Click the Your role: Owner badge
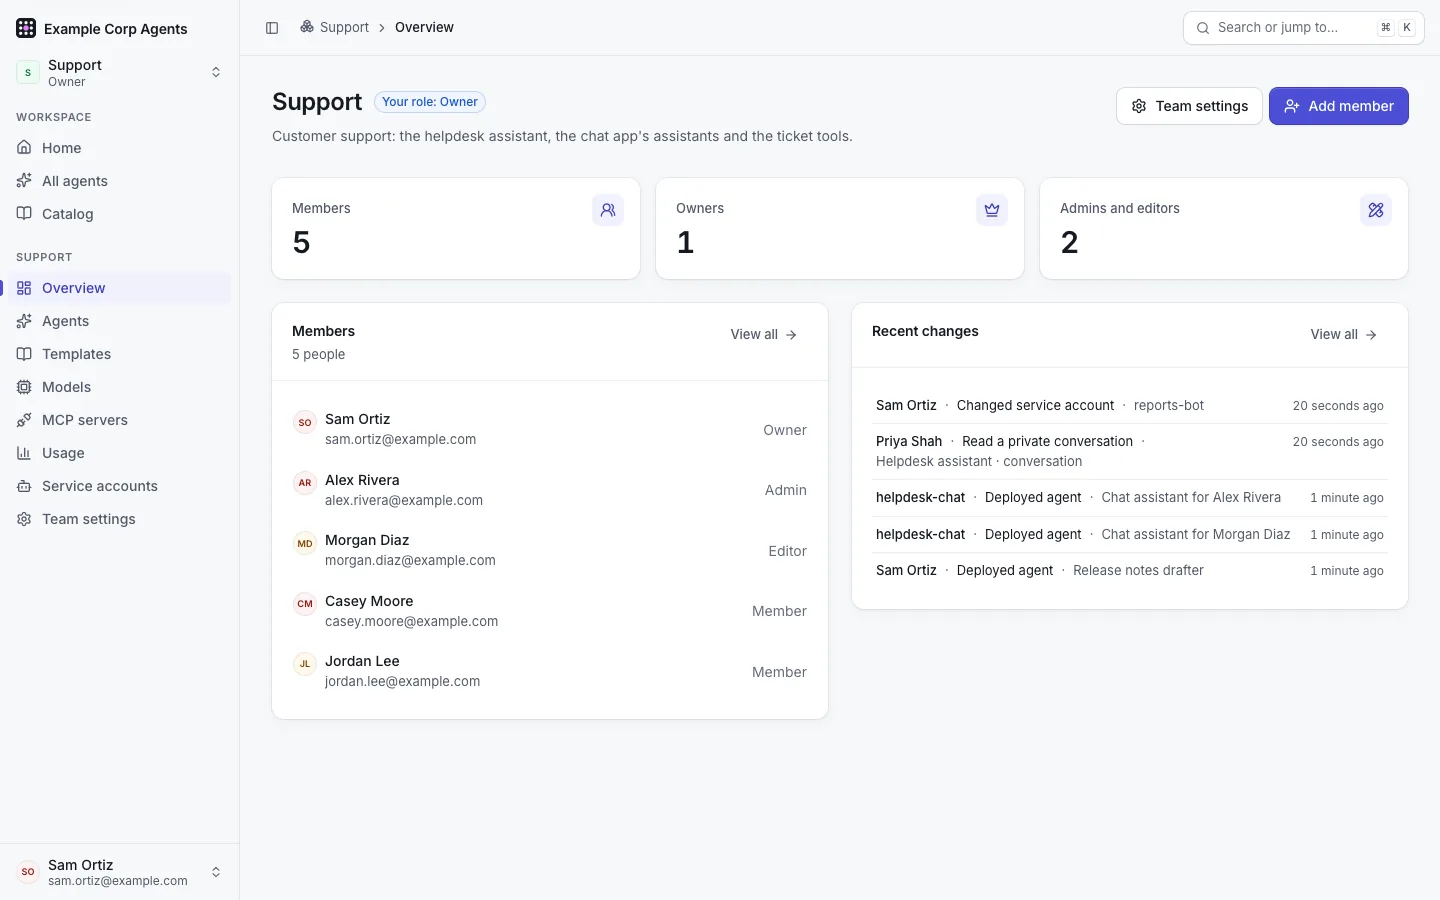This screenshot has width=1440, height=900. pos(430,102)
